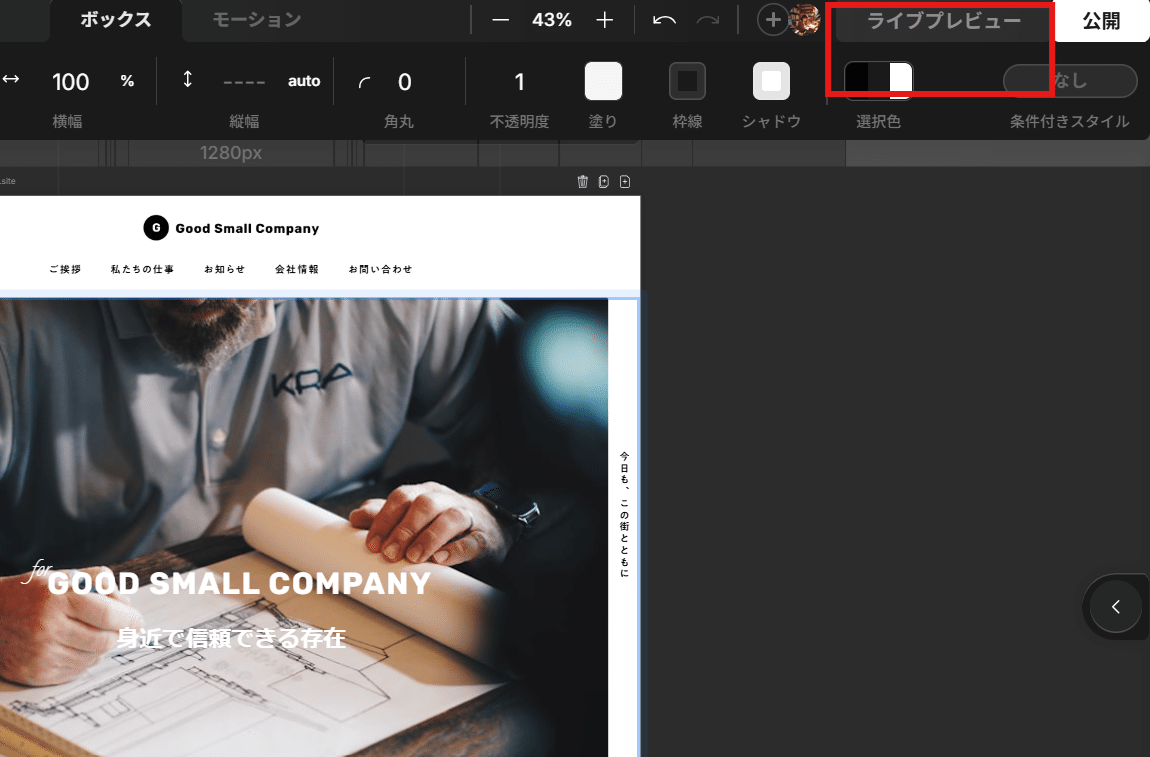Change the width unit percent sign

click(x=128, y=81)
